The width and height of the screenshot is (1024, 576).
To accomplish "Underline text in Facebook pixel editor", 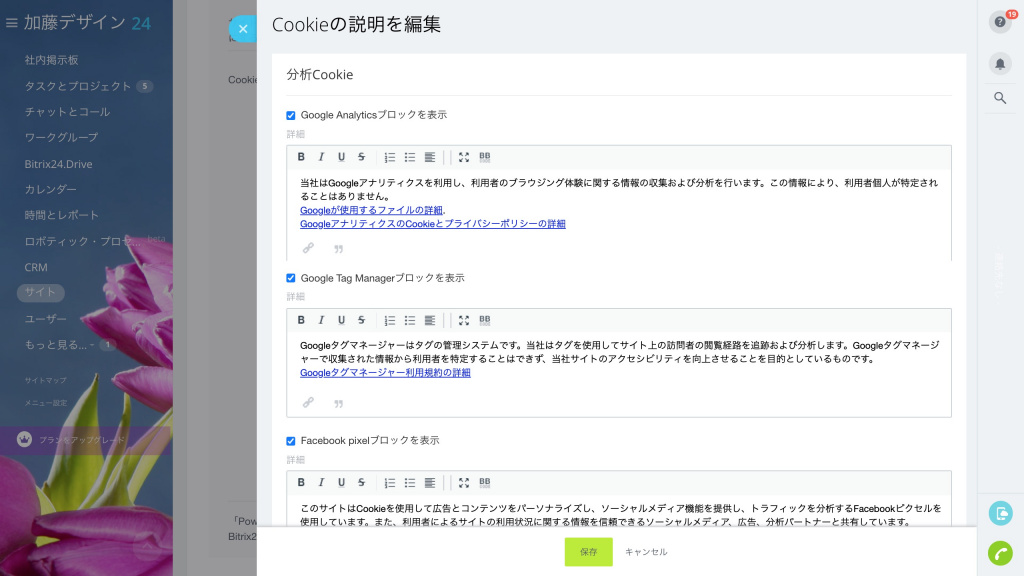I will (x=341, y=483).
